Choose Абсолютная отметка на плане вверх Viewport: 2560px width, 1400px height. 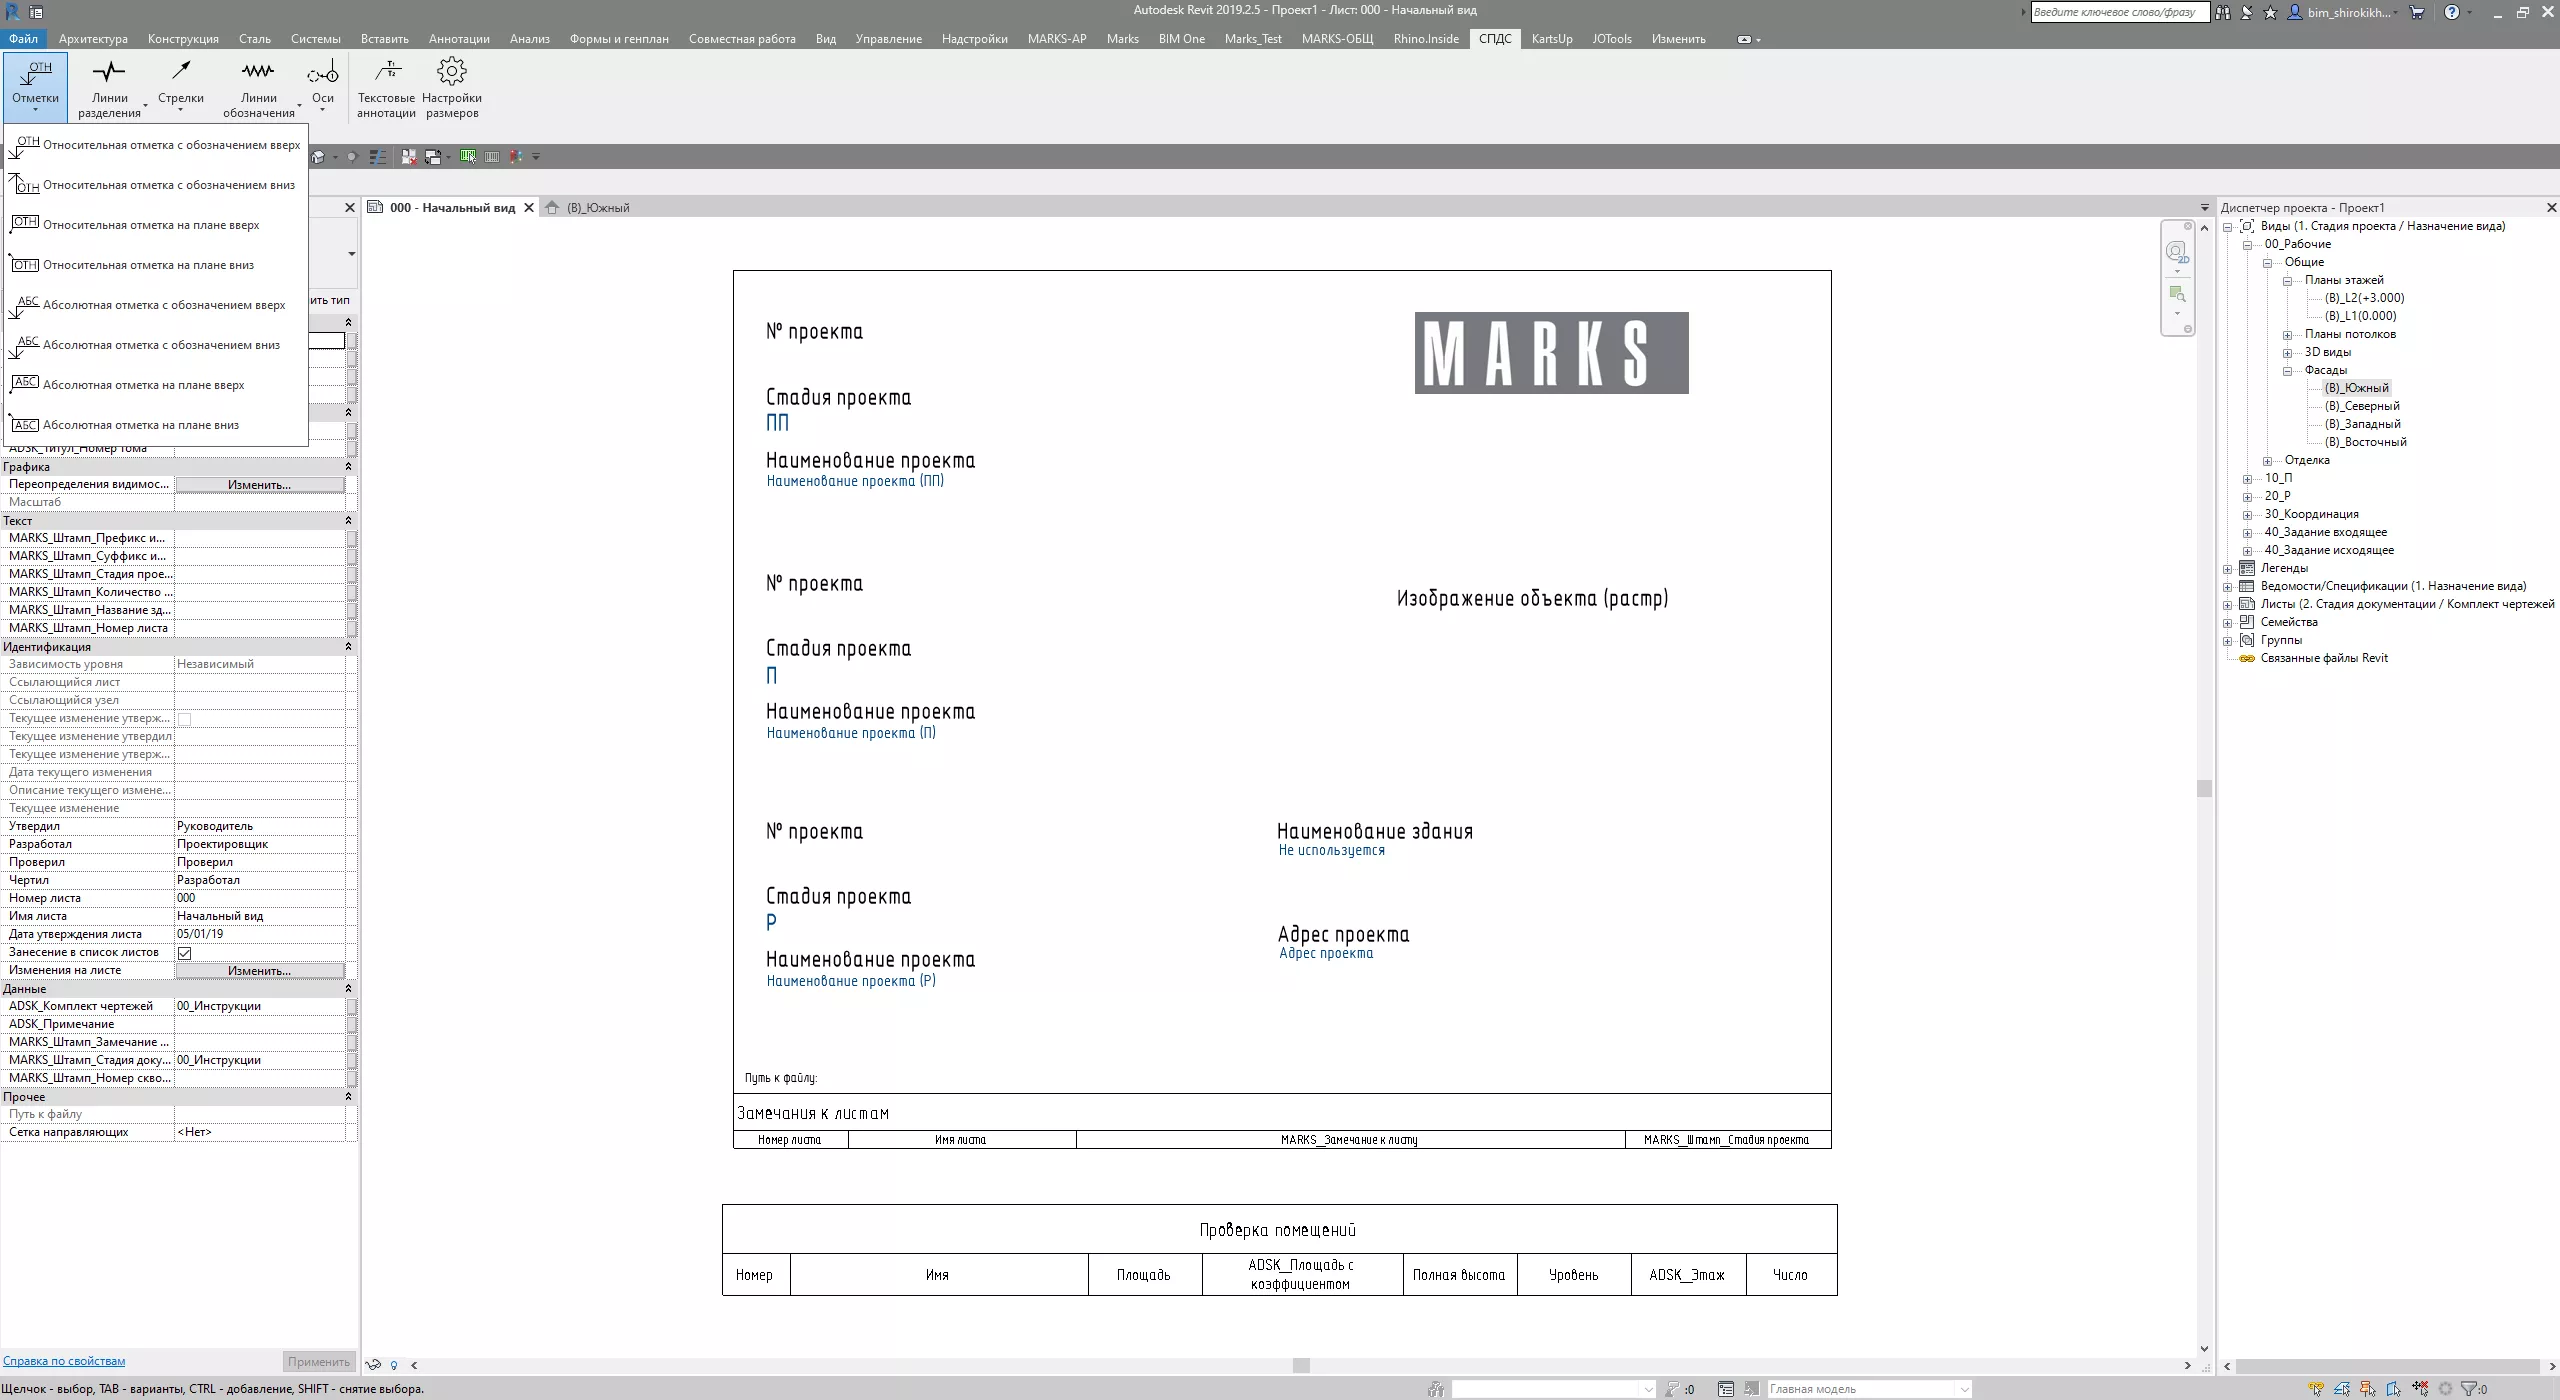pyautogui.click(x=144, y=385)
